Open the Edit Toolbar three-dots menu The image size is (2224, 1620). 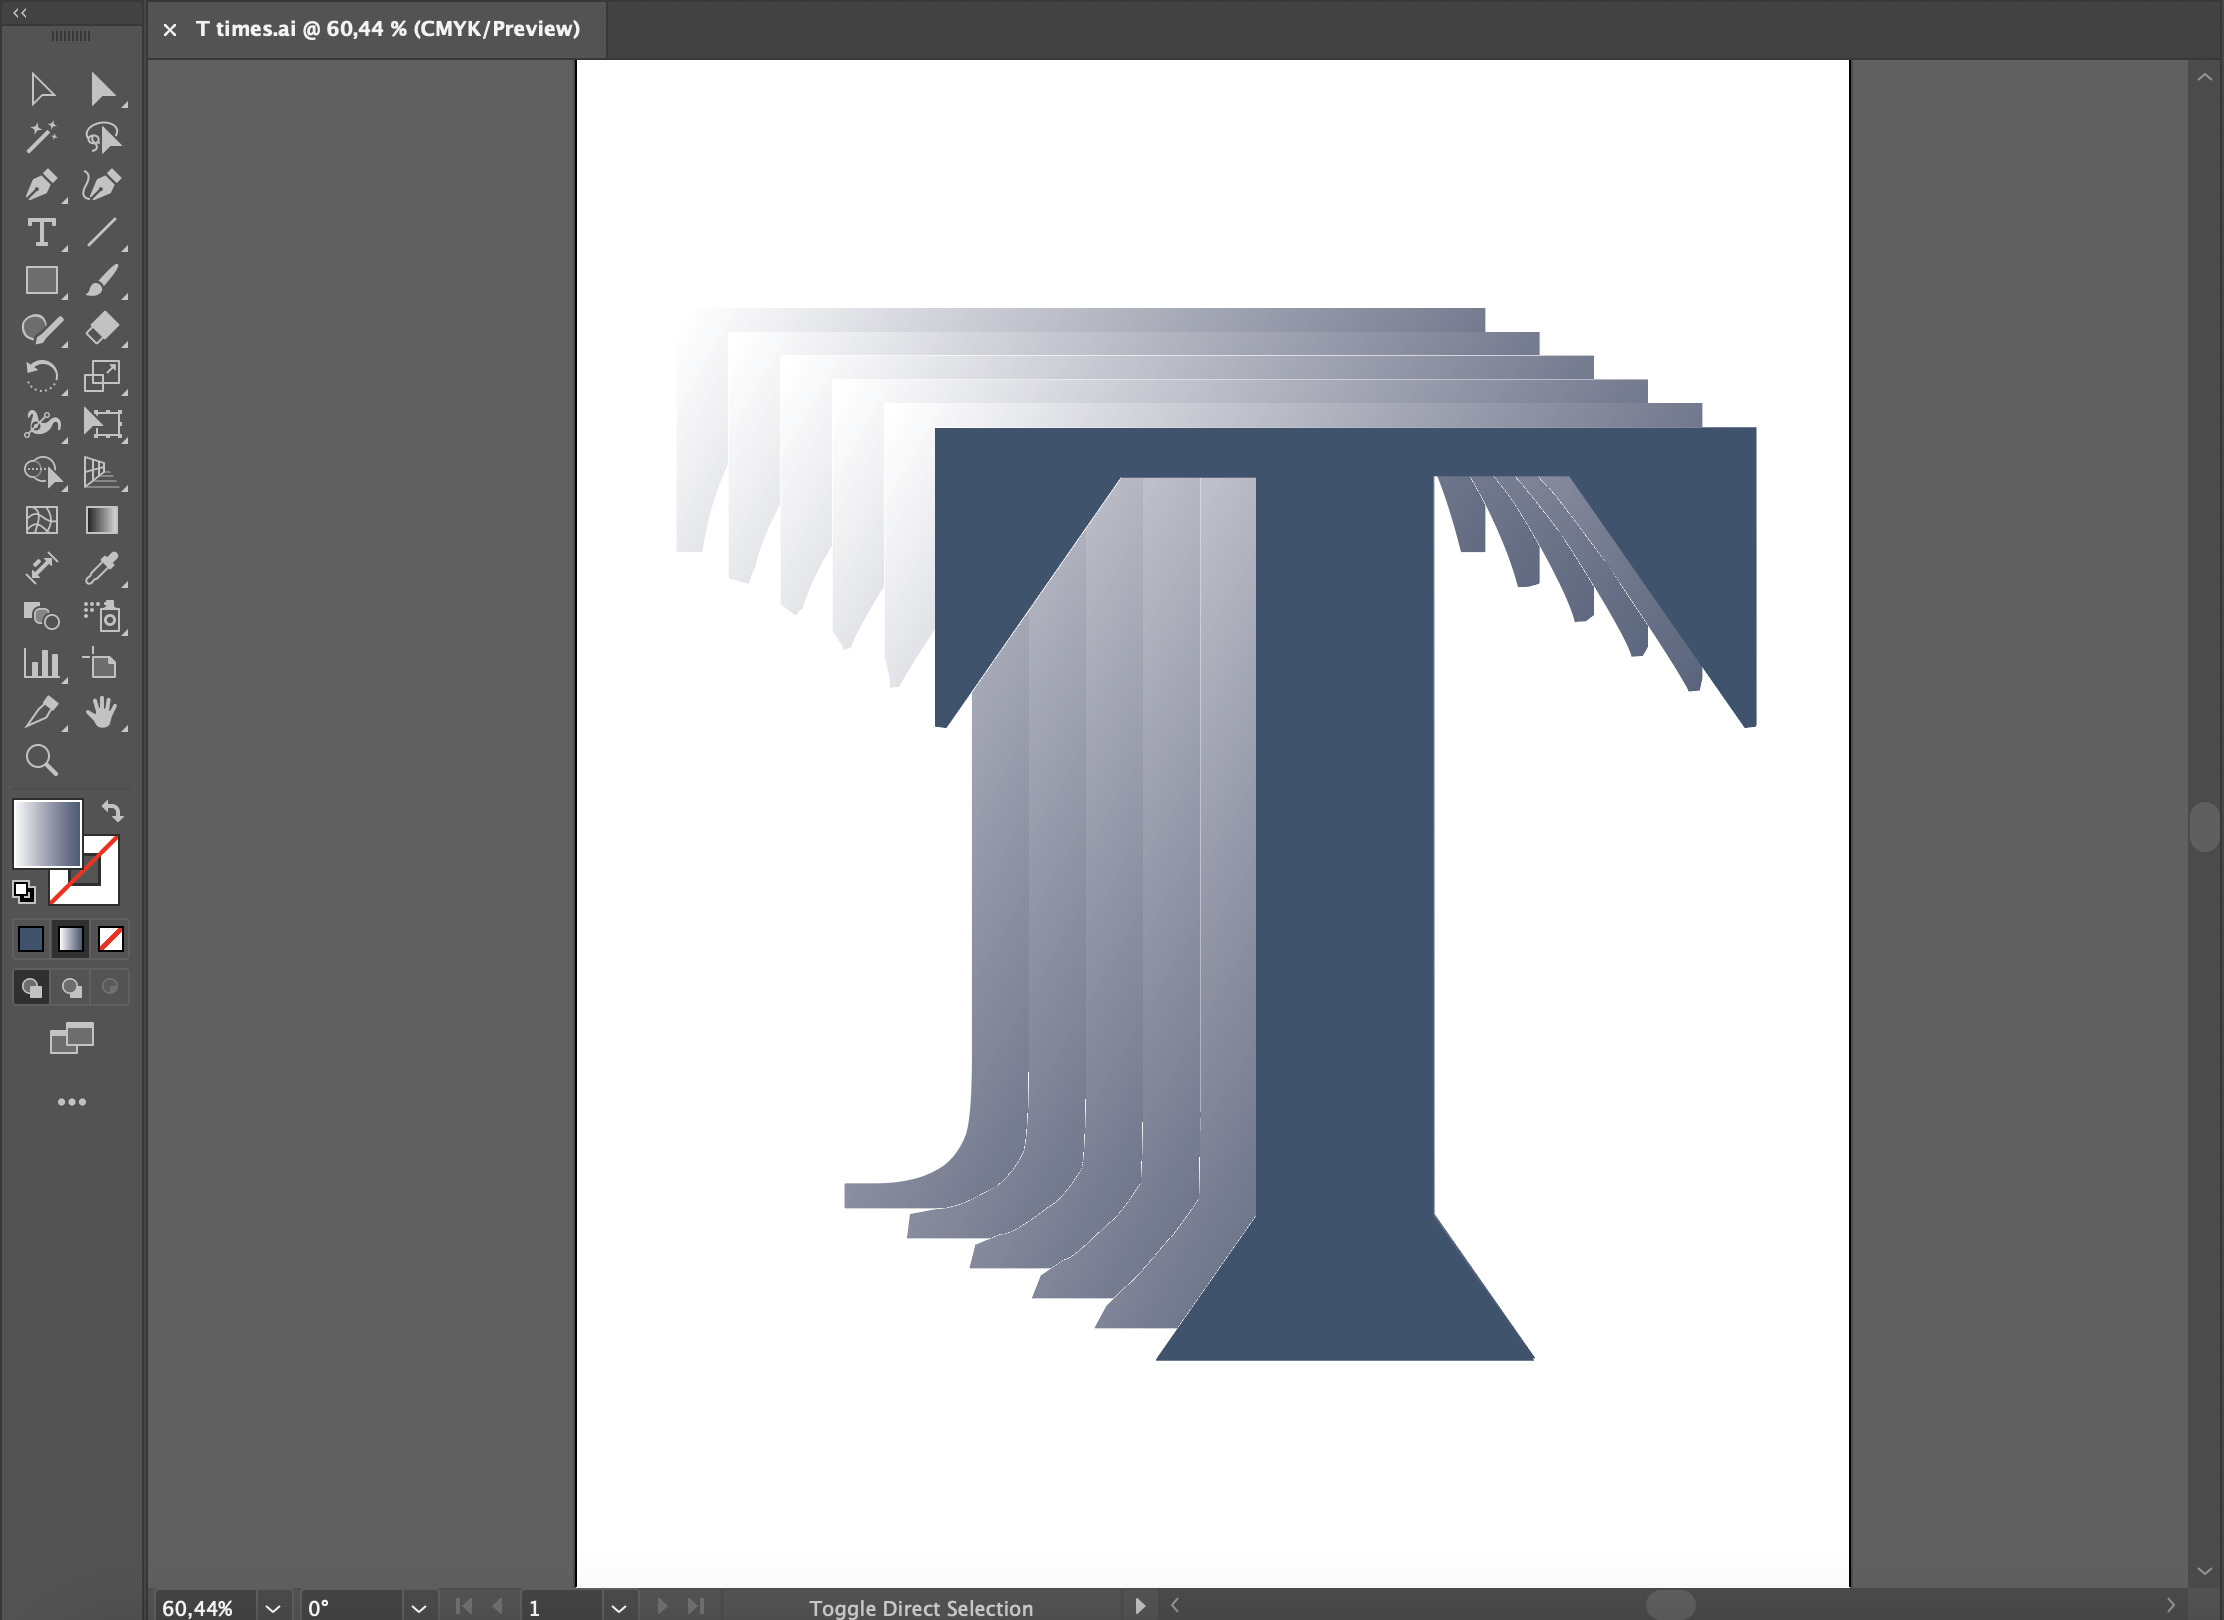[x=71, y=1102]
